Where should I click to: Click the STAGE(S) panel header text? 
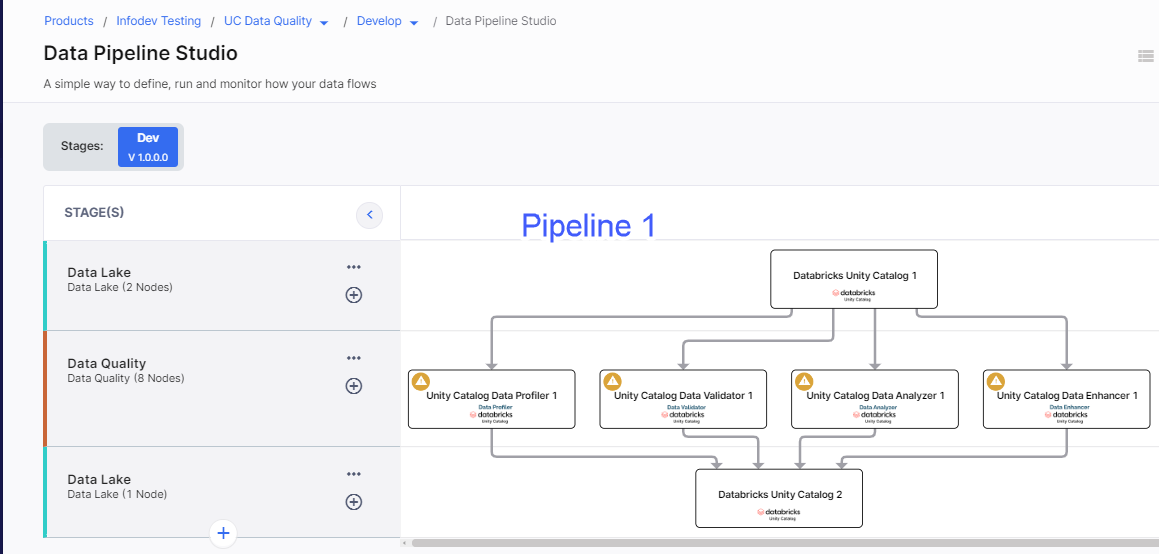(95, 213)
